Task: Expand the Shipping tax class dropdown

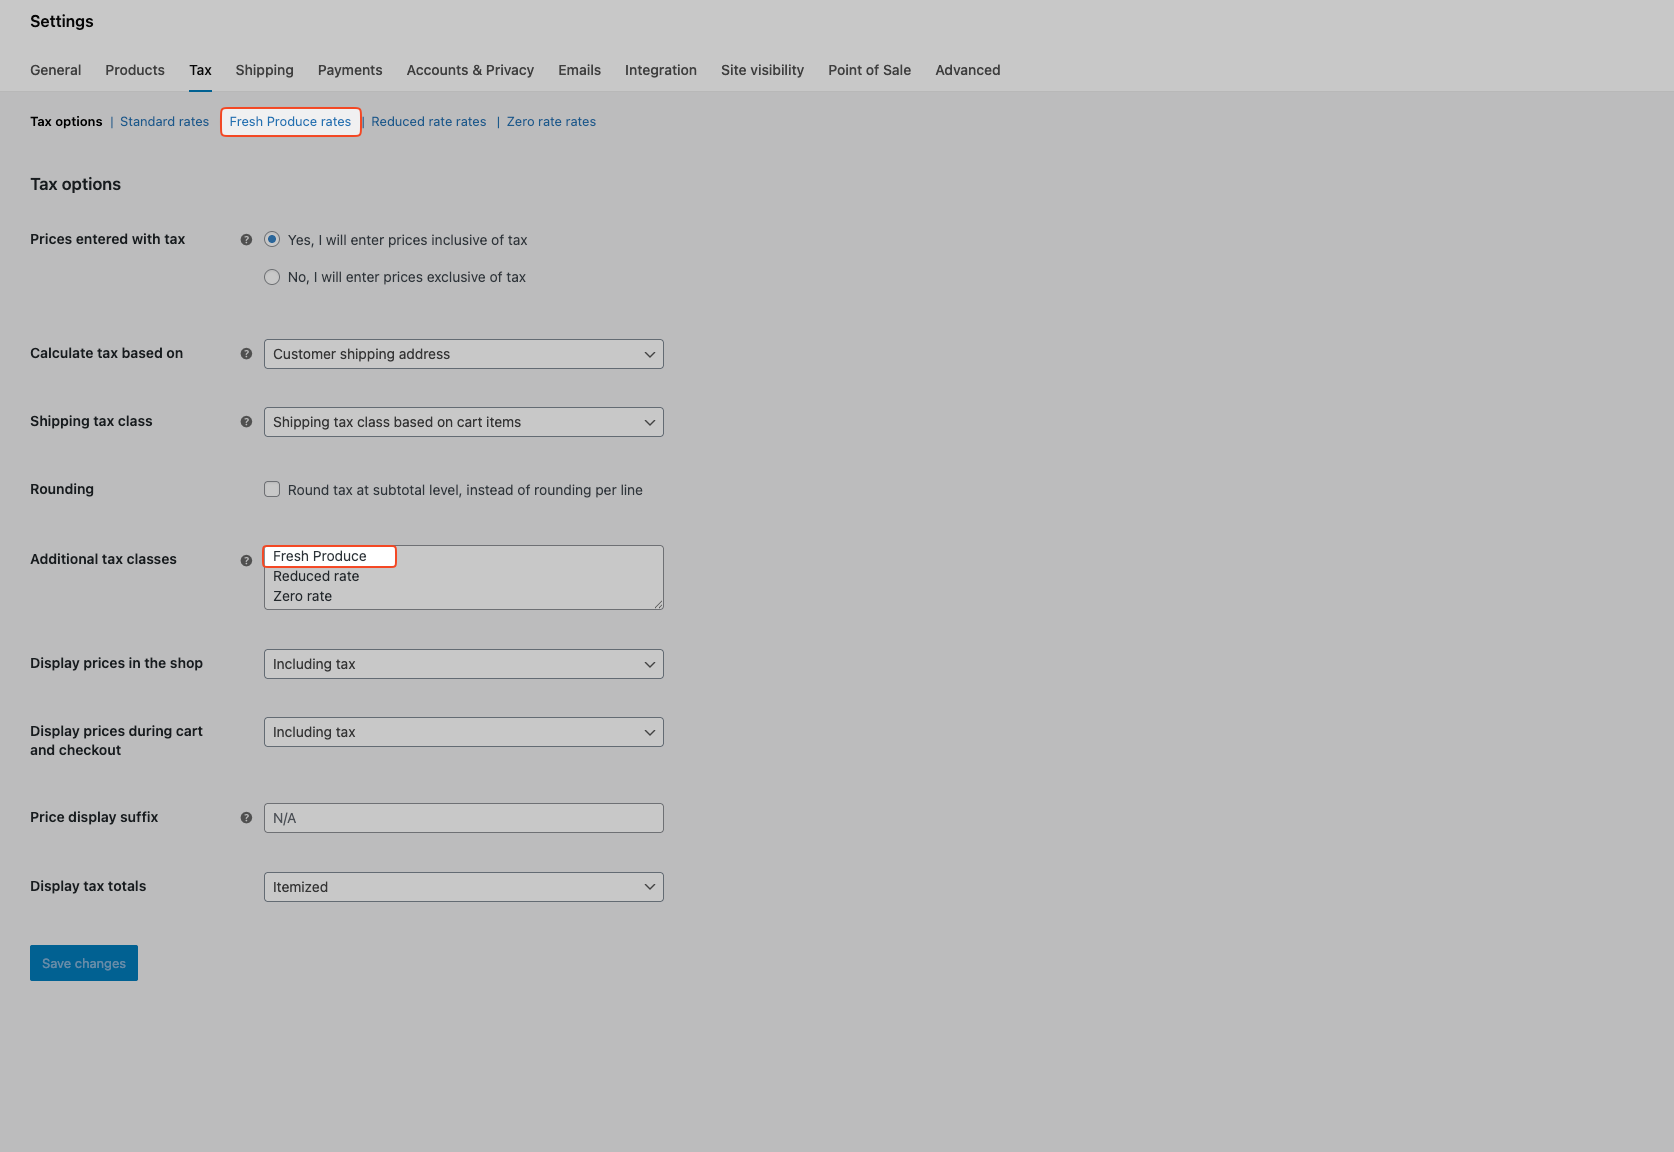Action: (464, 422)
